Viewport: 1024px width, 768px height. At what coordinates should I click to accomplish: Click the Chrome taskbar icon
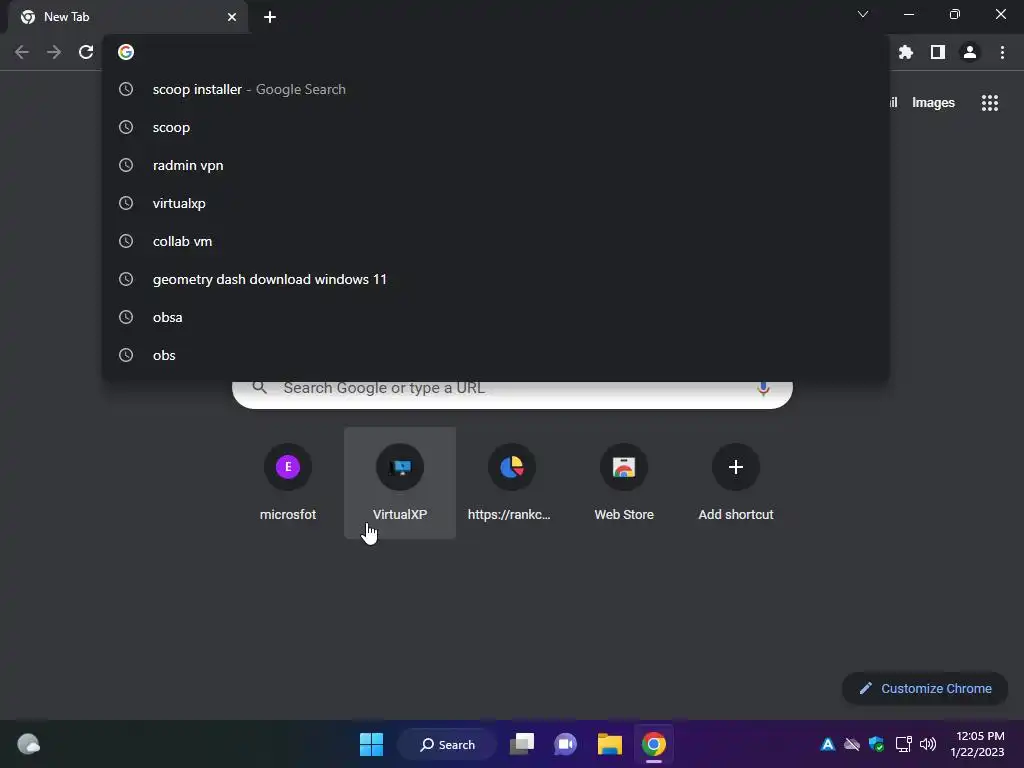654,744
